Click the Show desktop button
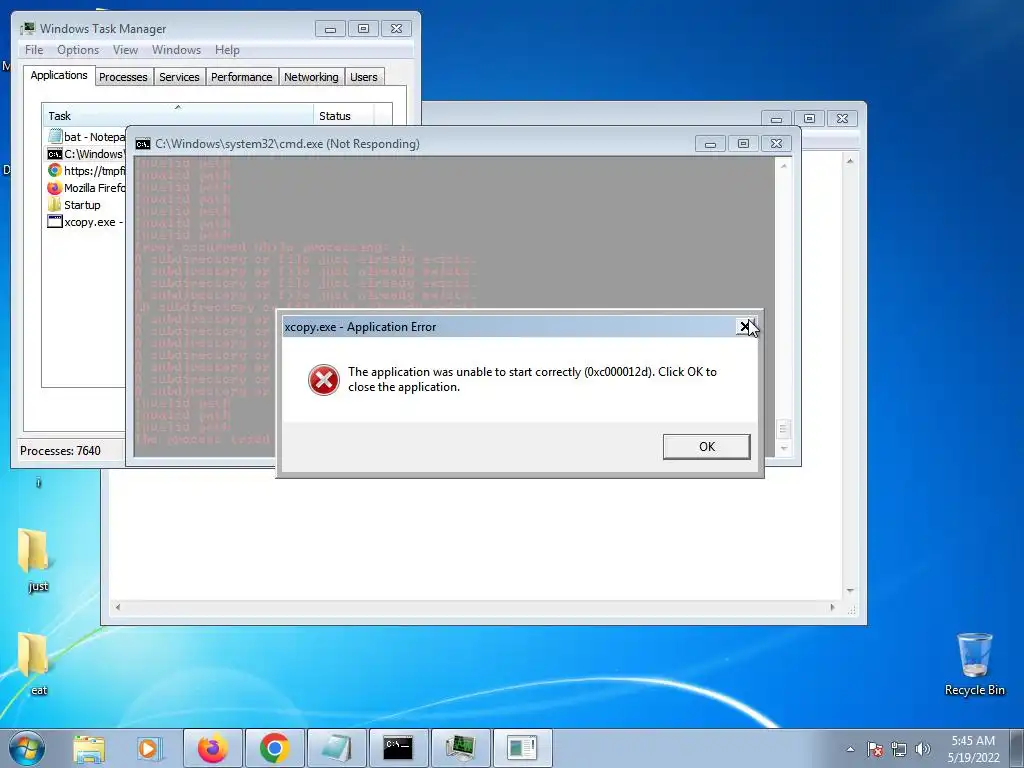 tap(1018, 748)
